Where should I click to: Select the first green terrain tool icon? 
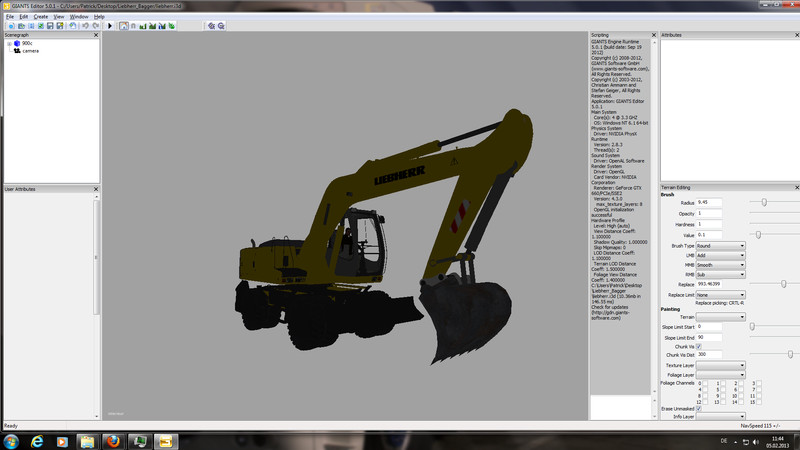[x=143, y=26]
